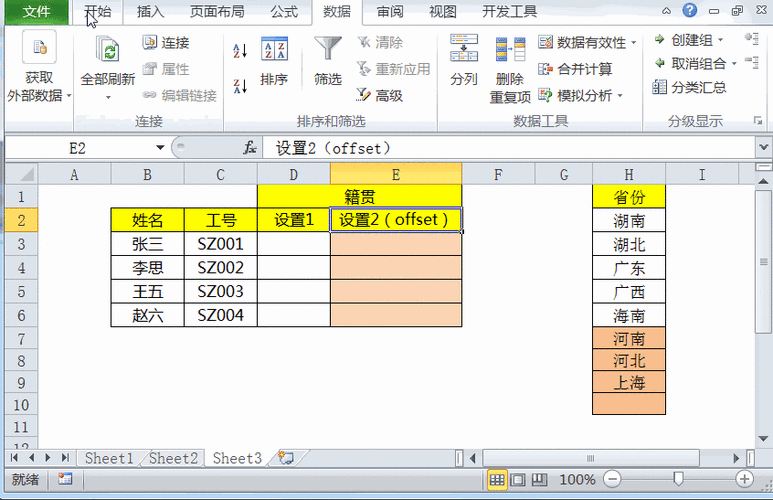This screenshot has height=500, width=773.
Task: Zoom in with the plus button
Action: (744, 479)
